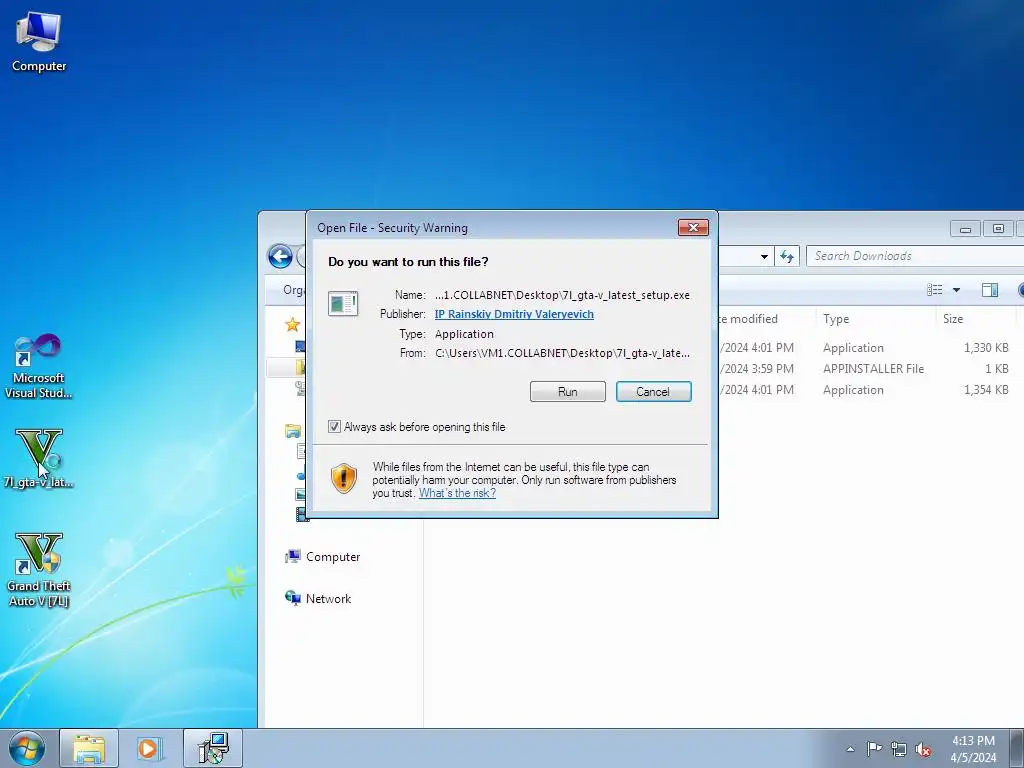Open the Computer desktop icon
Viewport: 1024px width, 768px height.
click(x=39, y=42)
